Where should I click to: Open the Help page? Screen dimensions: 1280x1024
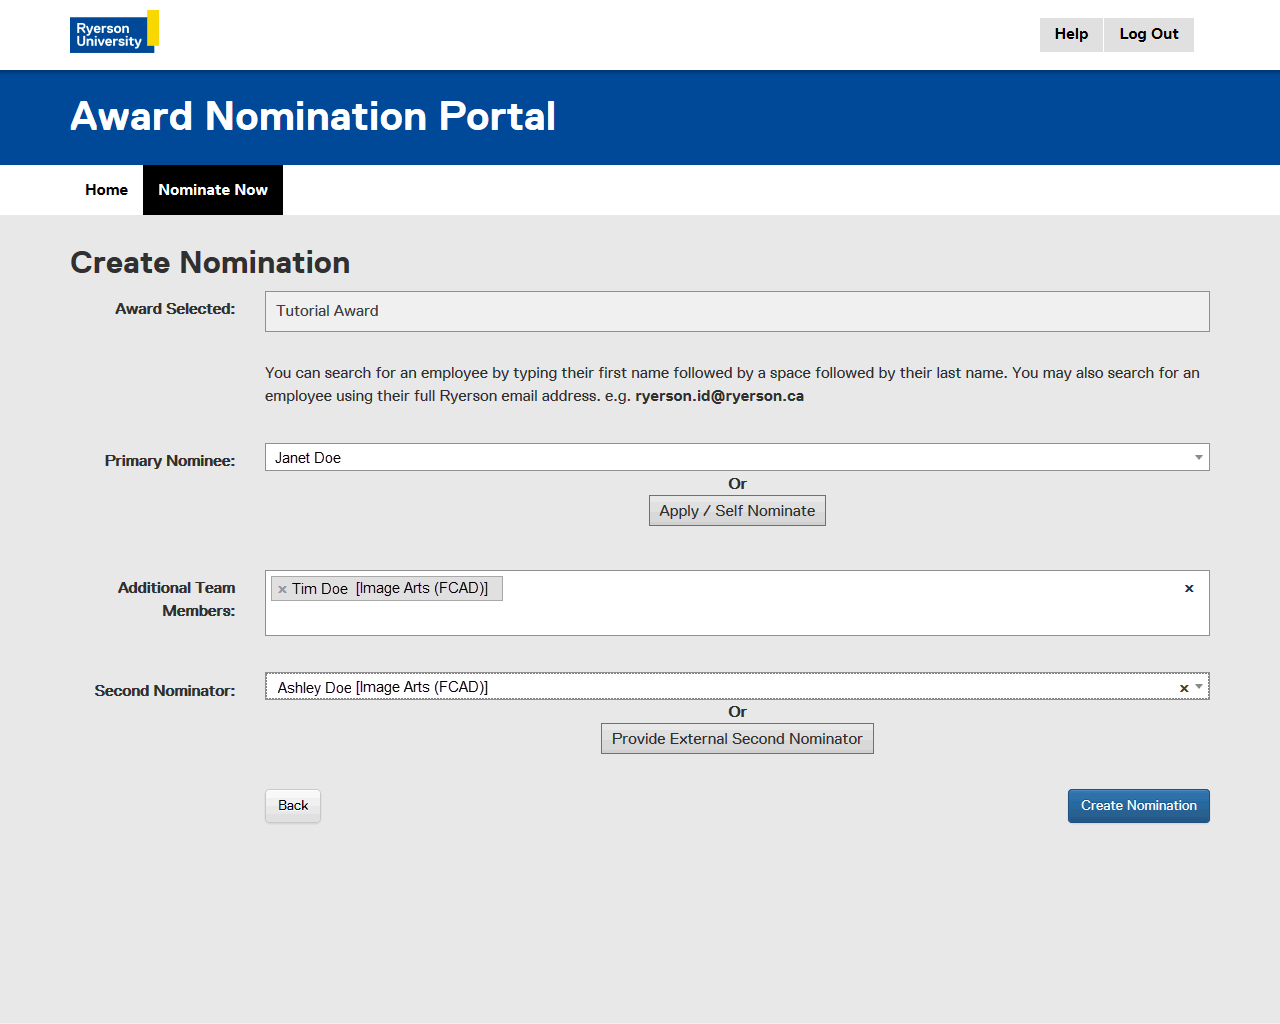coord(1071,34)
